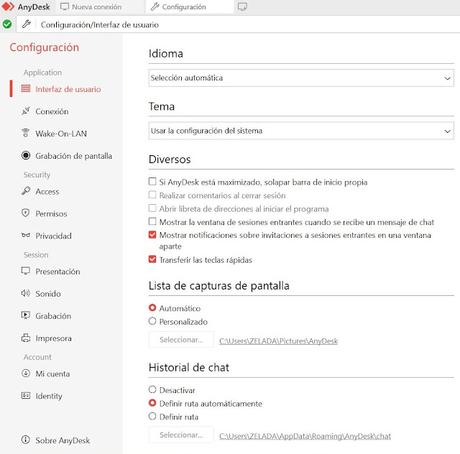Open Wake-On-LAN settings section
The width and height of the screenshot is (460, 454).
click(61, 134)
